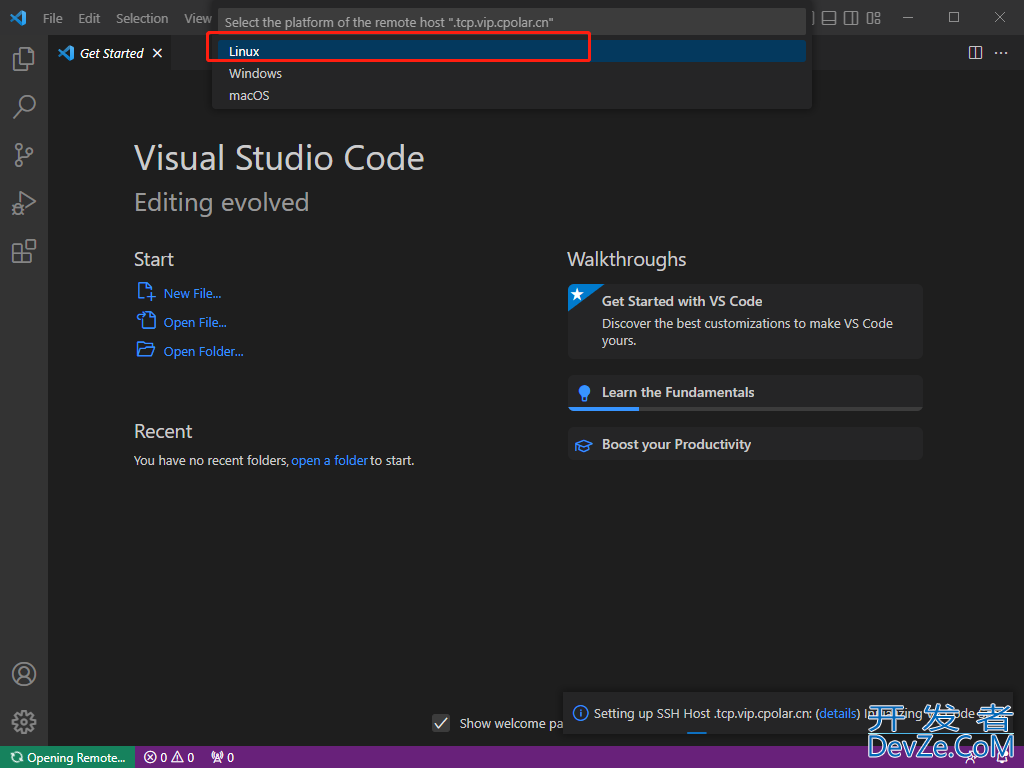Close the Get Started tab
1024x768 pixels.
tap(157, 53)
